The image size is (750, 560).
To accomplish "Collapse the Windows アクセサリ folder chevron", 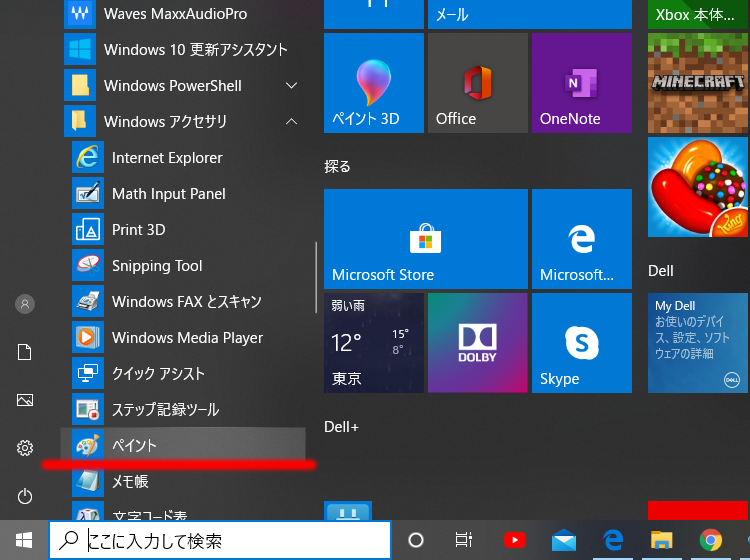I will pos(291,121).
